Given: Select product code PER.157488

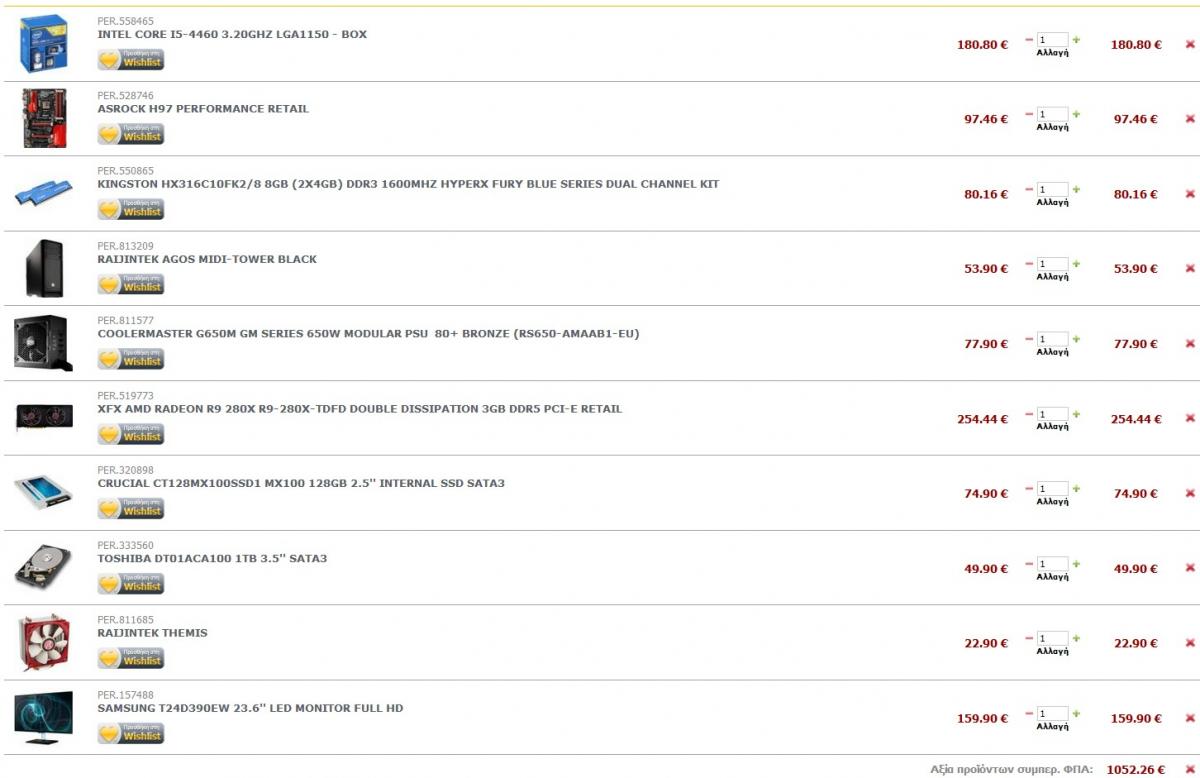Looking at the screenshot, I should (x=126, y=695).
